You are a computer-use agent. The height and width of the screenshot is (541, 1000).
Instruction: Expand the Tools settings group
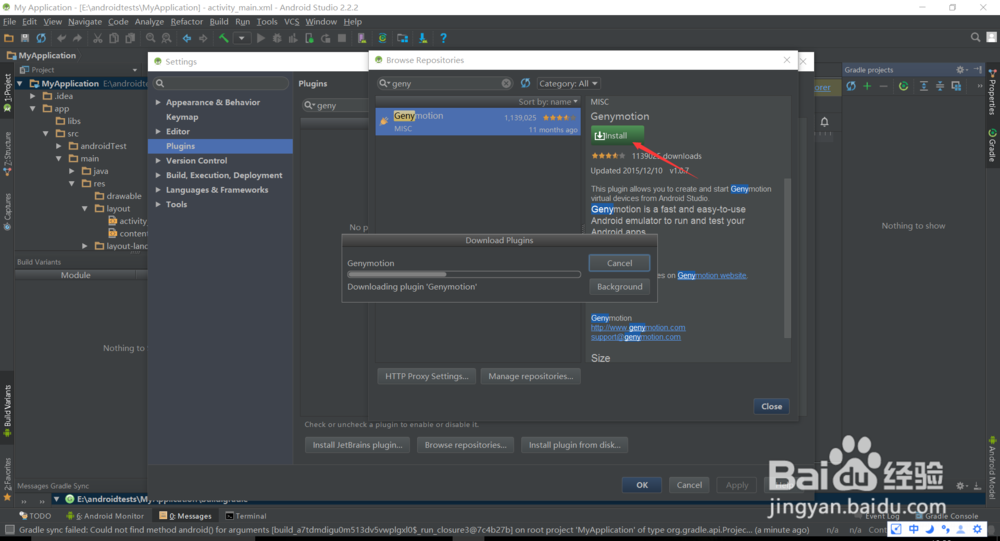[x=158, y=204]
